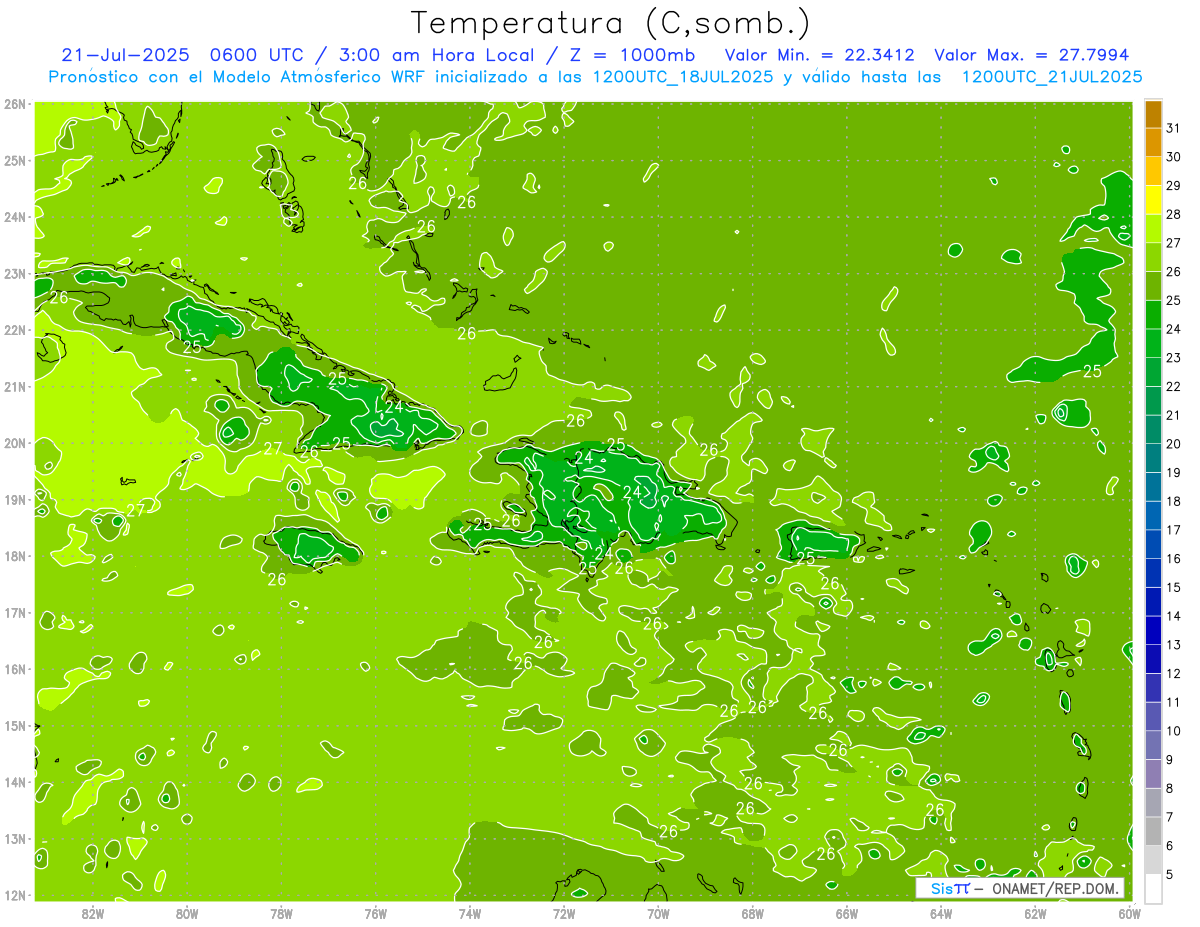Click the 64W longitude axis label
The width and height of the screenshot is (1200, 927).
coord(941,913)
